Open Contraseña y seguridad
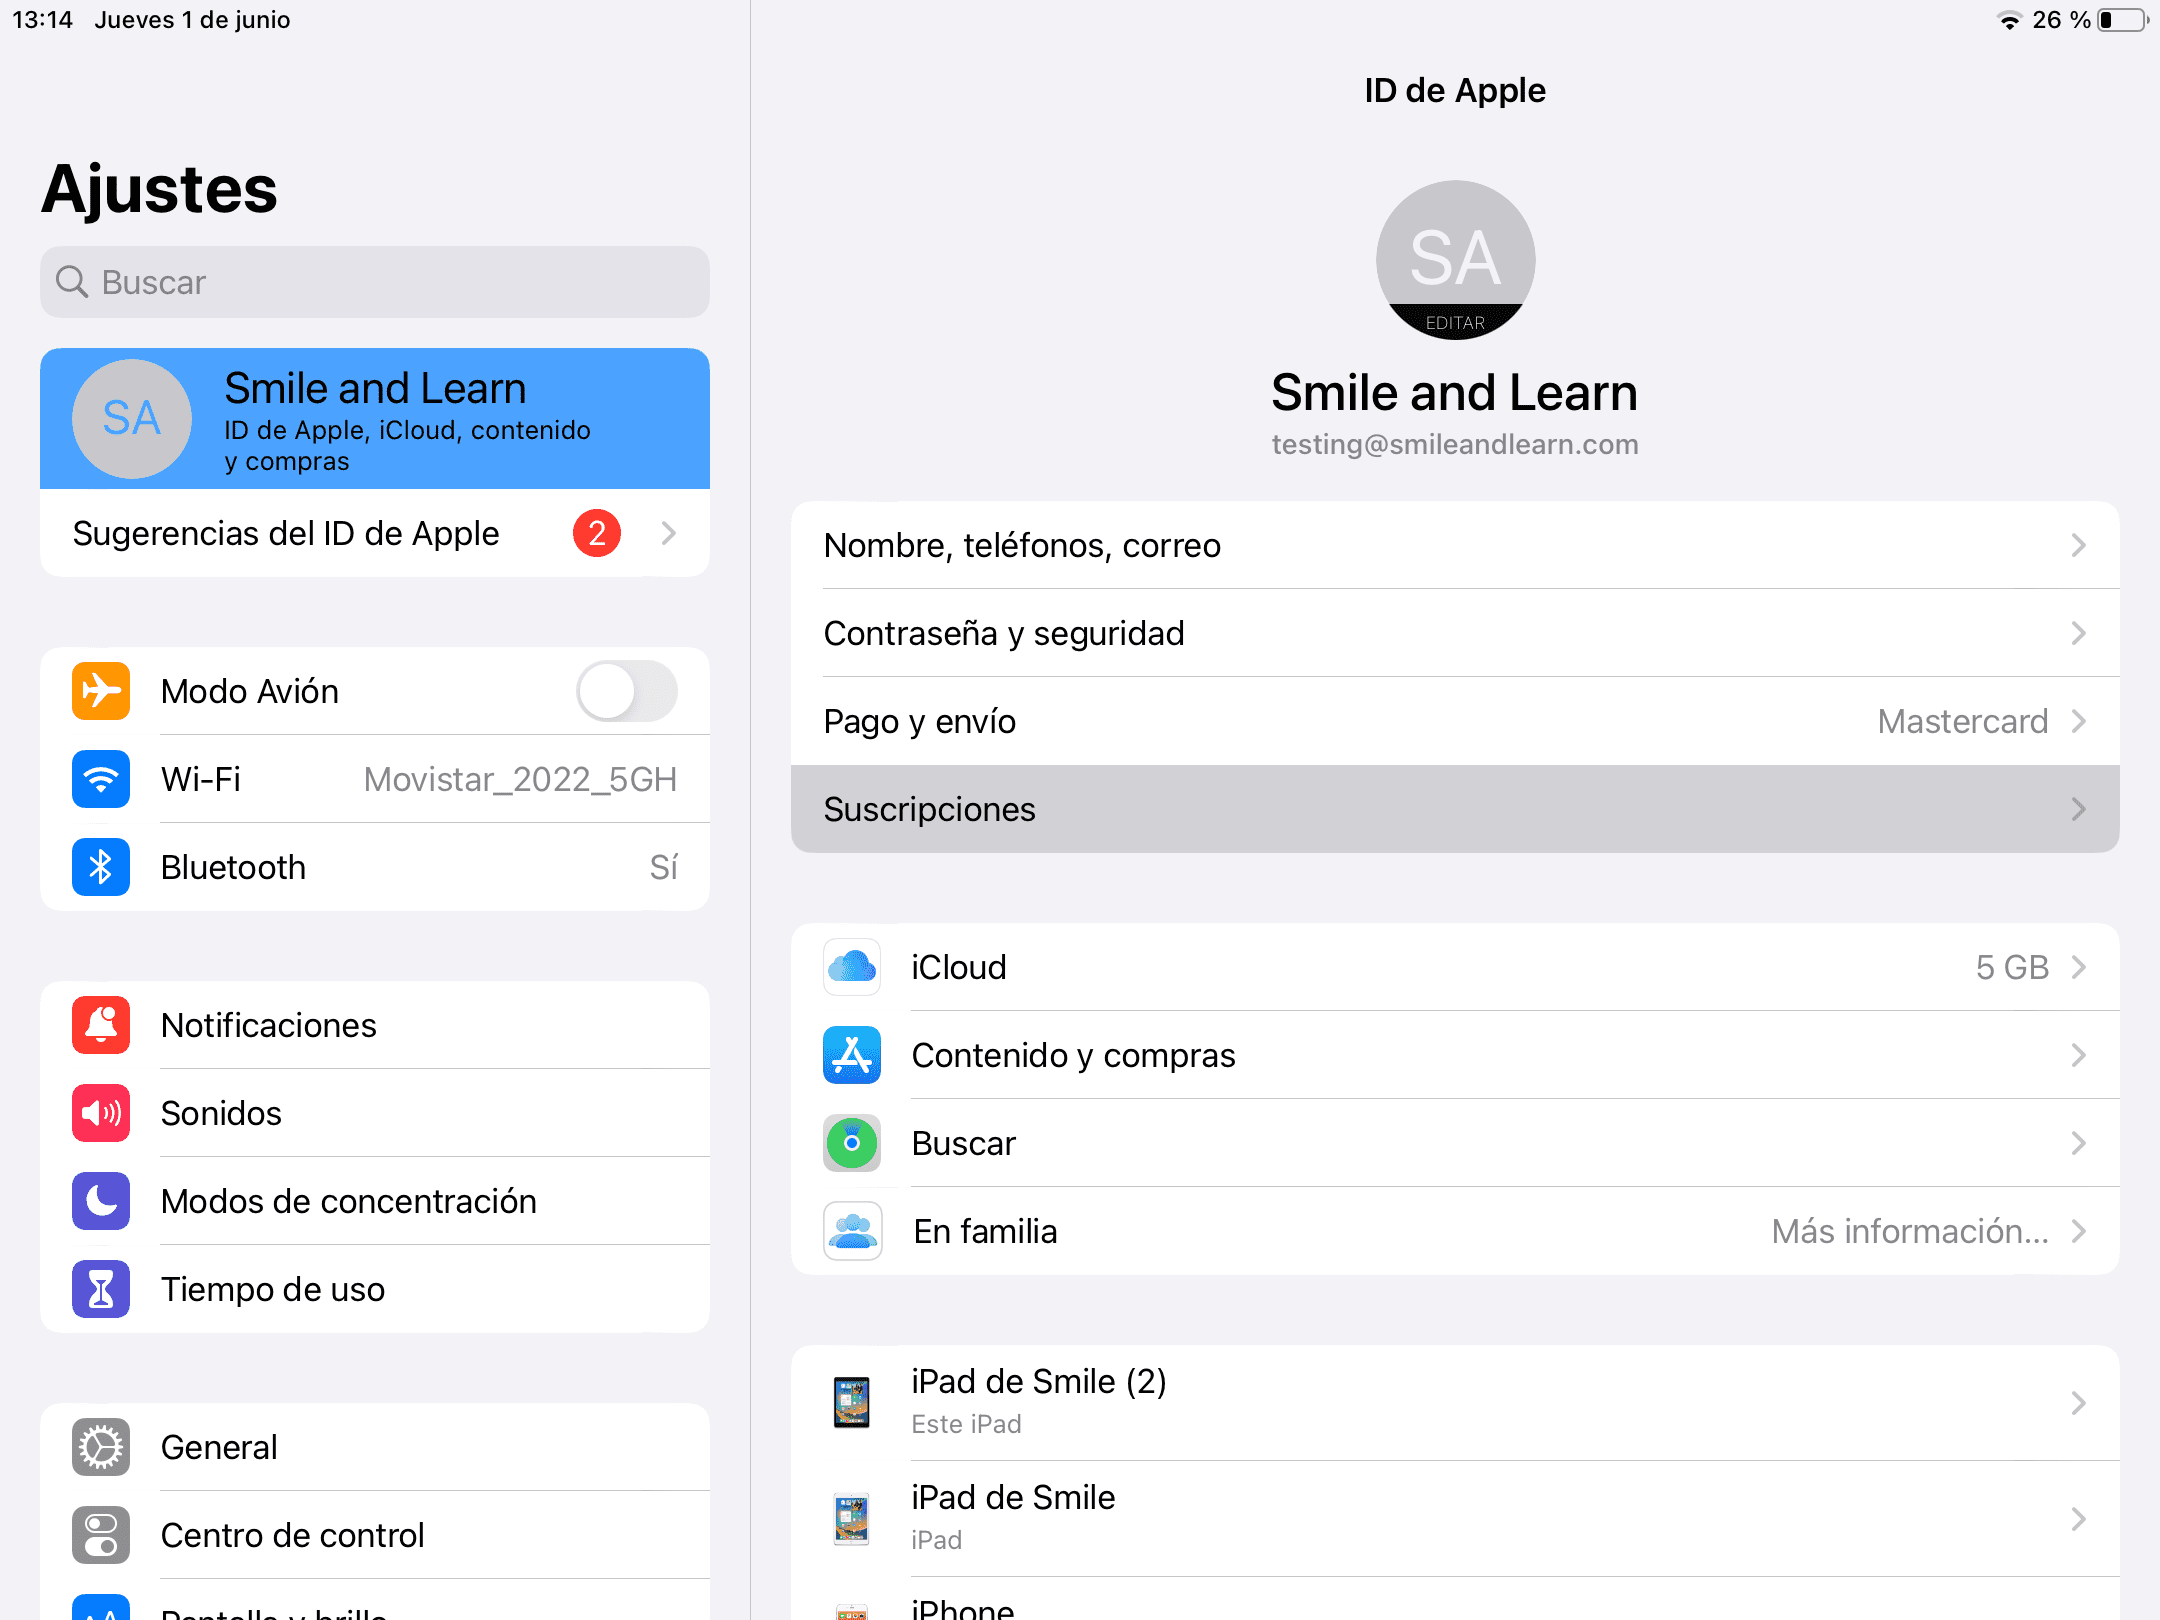2160x1620 pixels. [1455, 633]
